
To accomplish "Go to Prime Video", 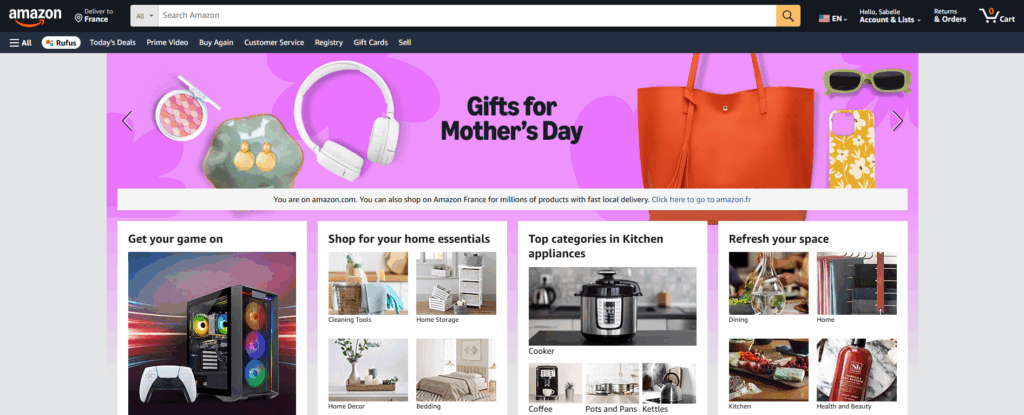I will (167, 42).
